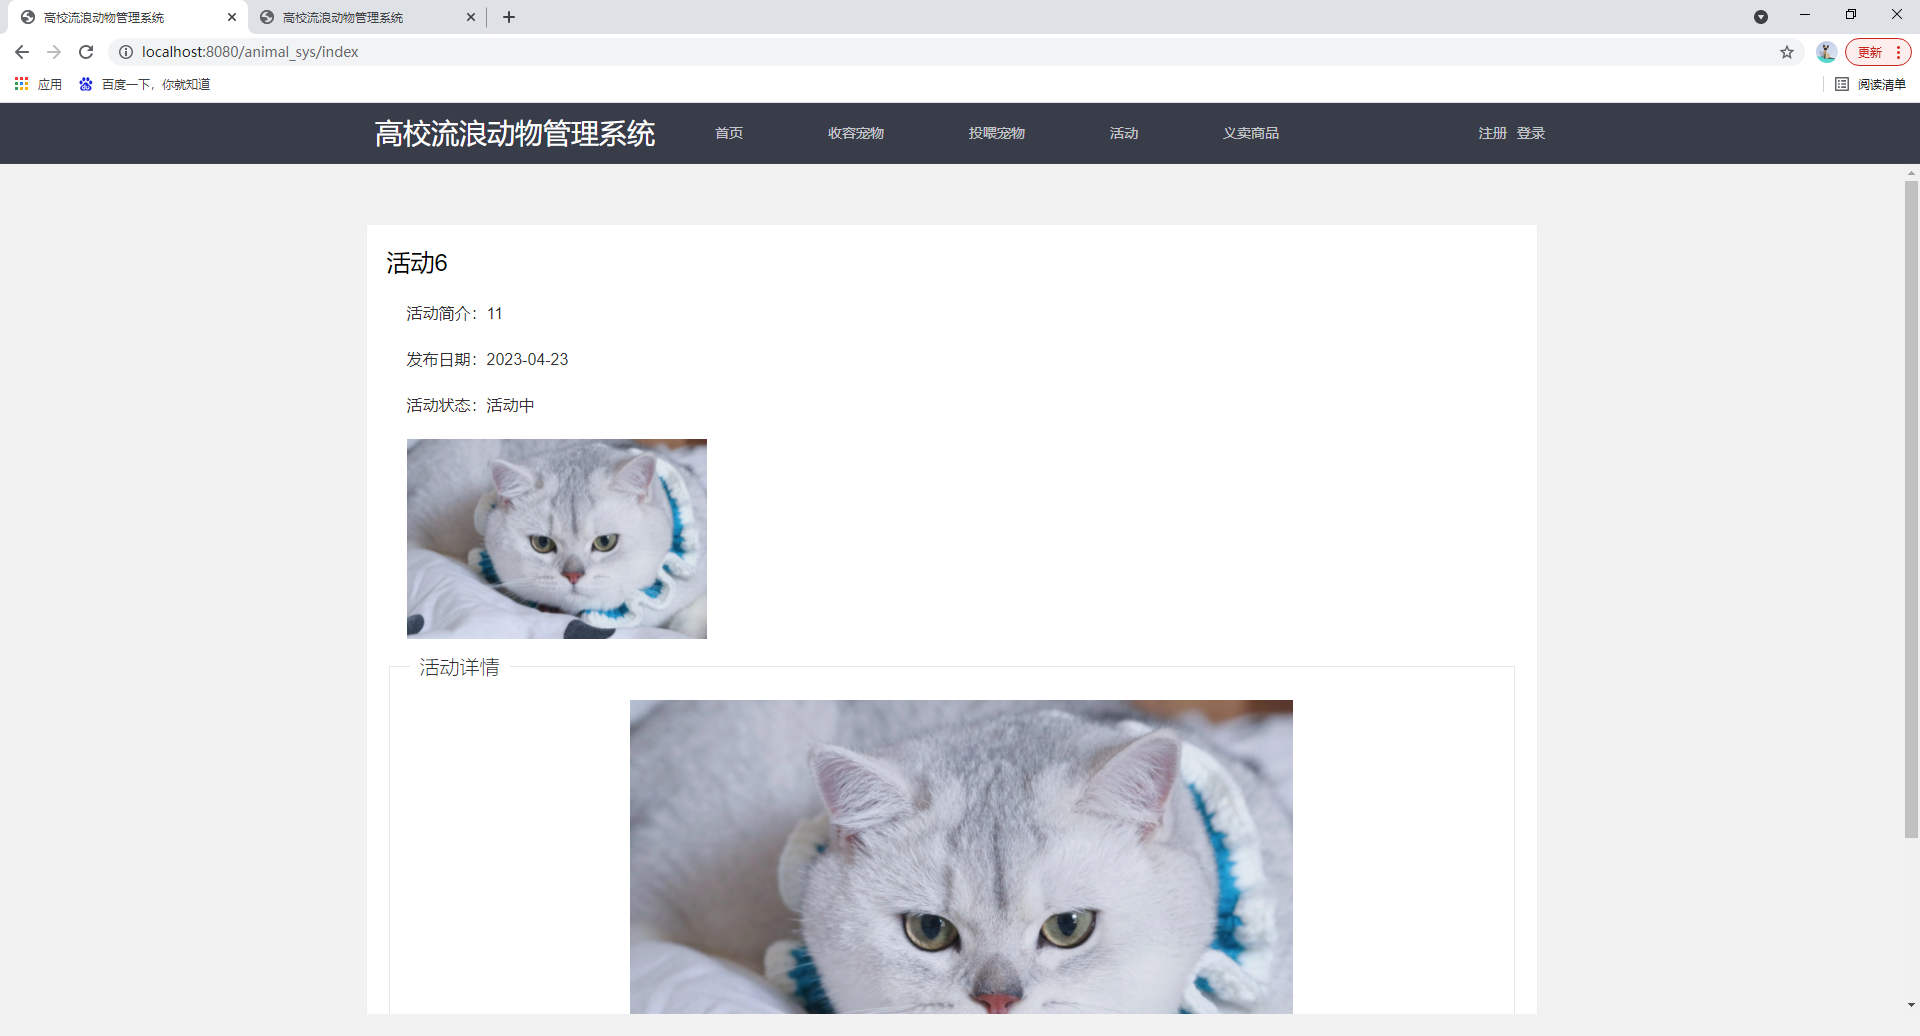Go back with the browser back arrow
Viewport: 1920px width, 1036px height.
click(x=22, y=52)
